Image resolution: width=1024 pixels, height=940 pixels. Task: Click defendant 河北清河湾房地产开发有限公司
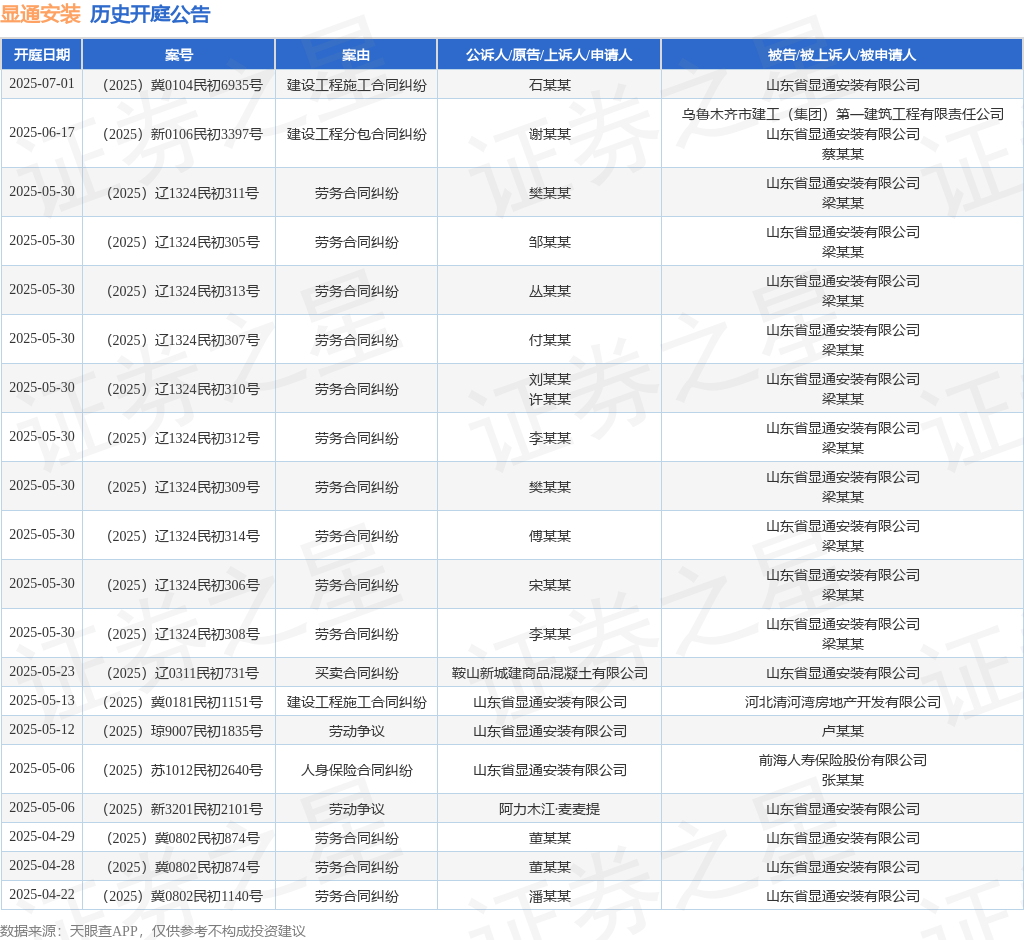(842, 702)
